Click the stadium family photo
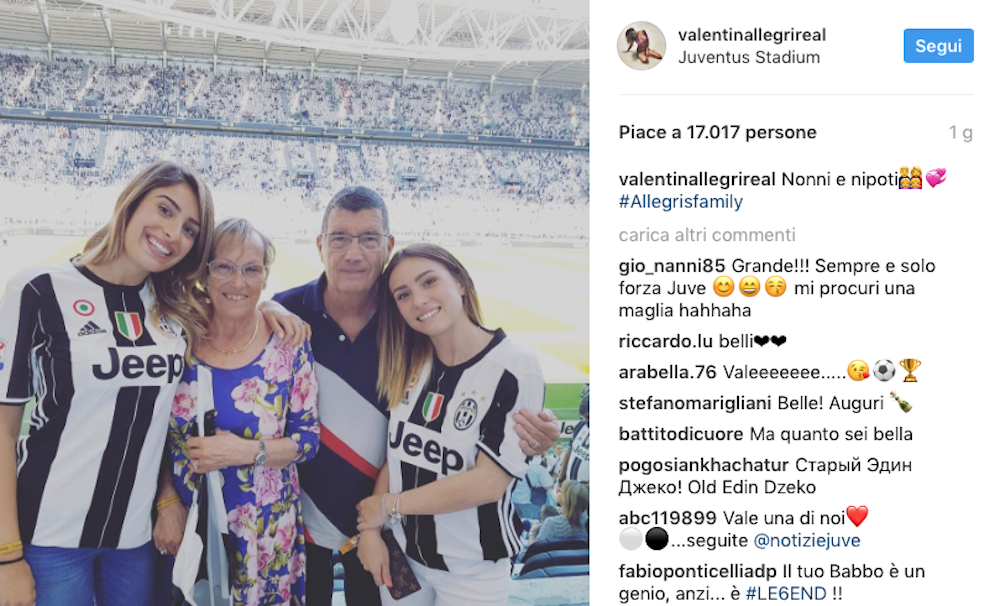This screenshot has width=1000, height=606. pyautogui.click(x=295, y=303)
